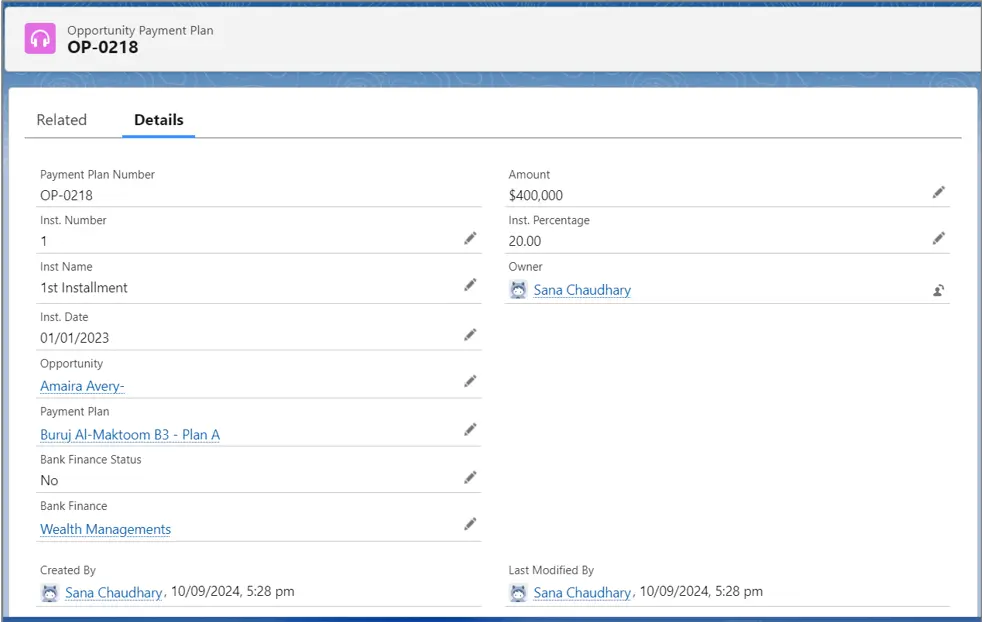Switch to the Related tab

pos(62,120)
